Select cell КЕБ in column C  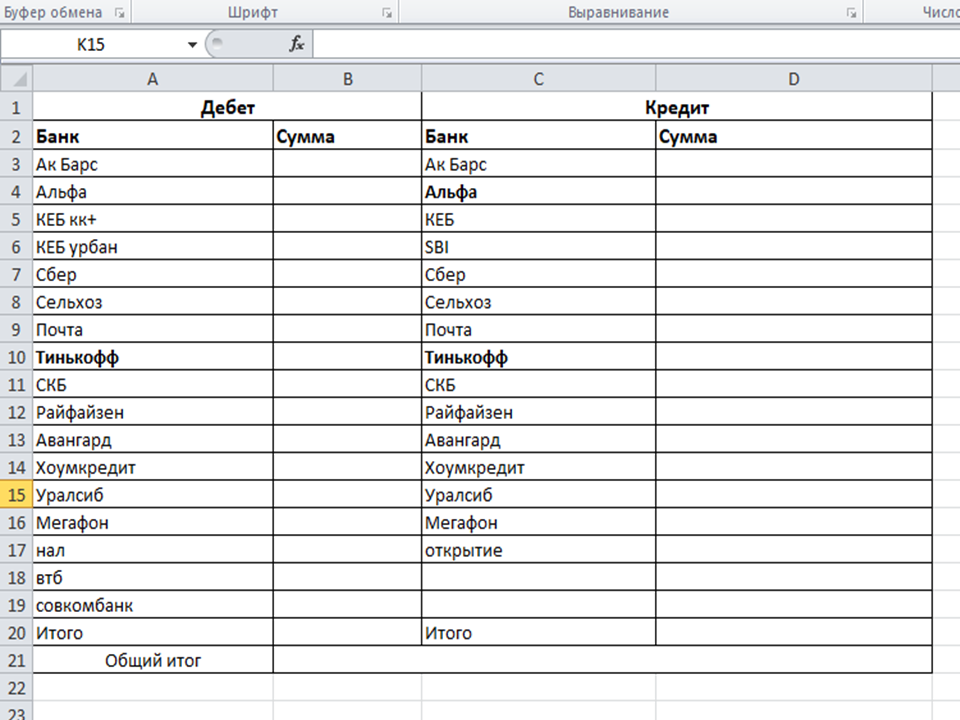538,219
